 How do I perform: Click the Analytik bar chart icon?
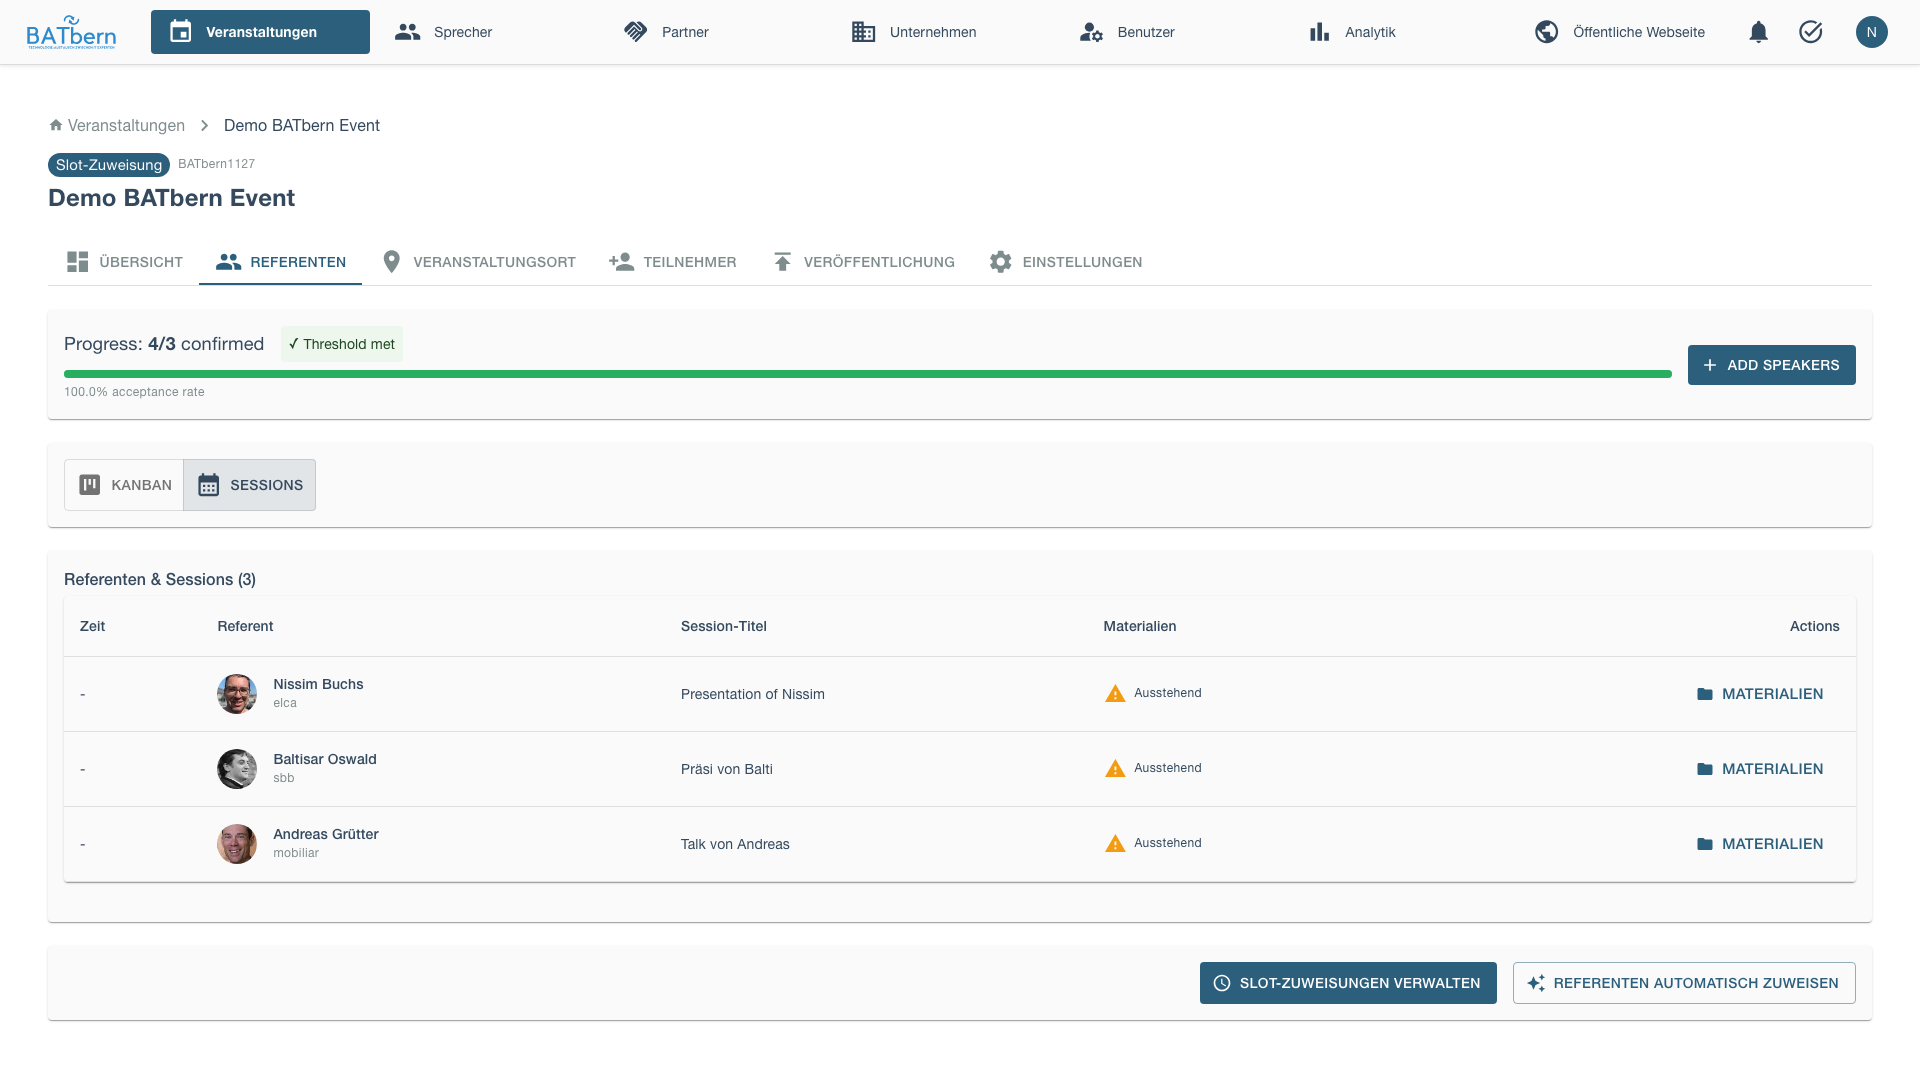pyautogui.click(x=1319, y=32)
